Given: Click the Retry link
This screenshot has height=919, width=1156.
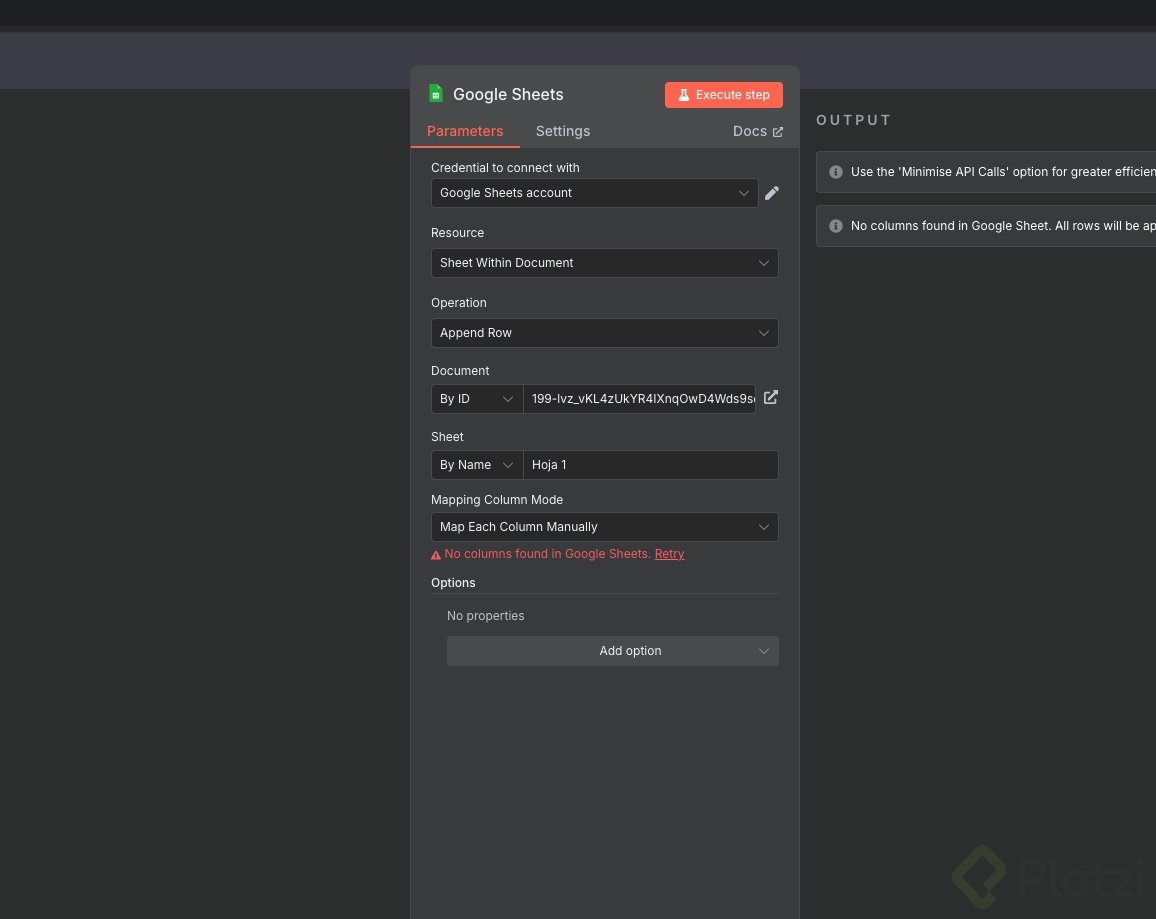Looking at the screenshot, I should tap(669, 554).
